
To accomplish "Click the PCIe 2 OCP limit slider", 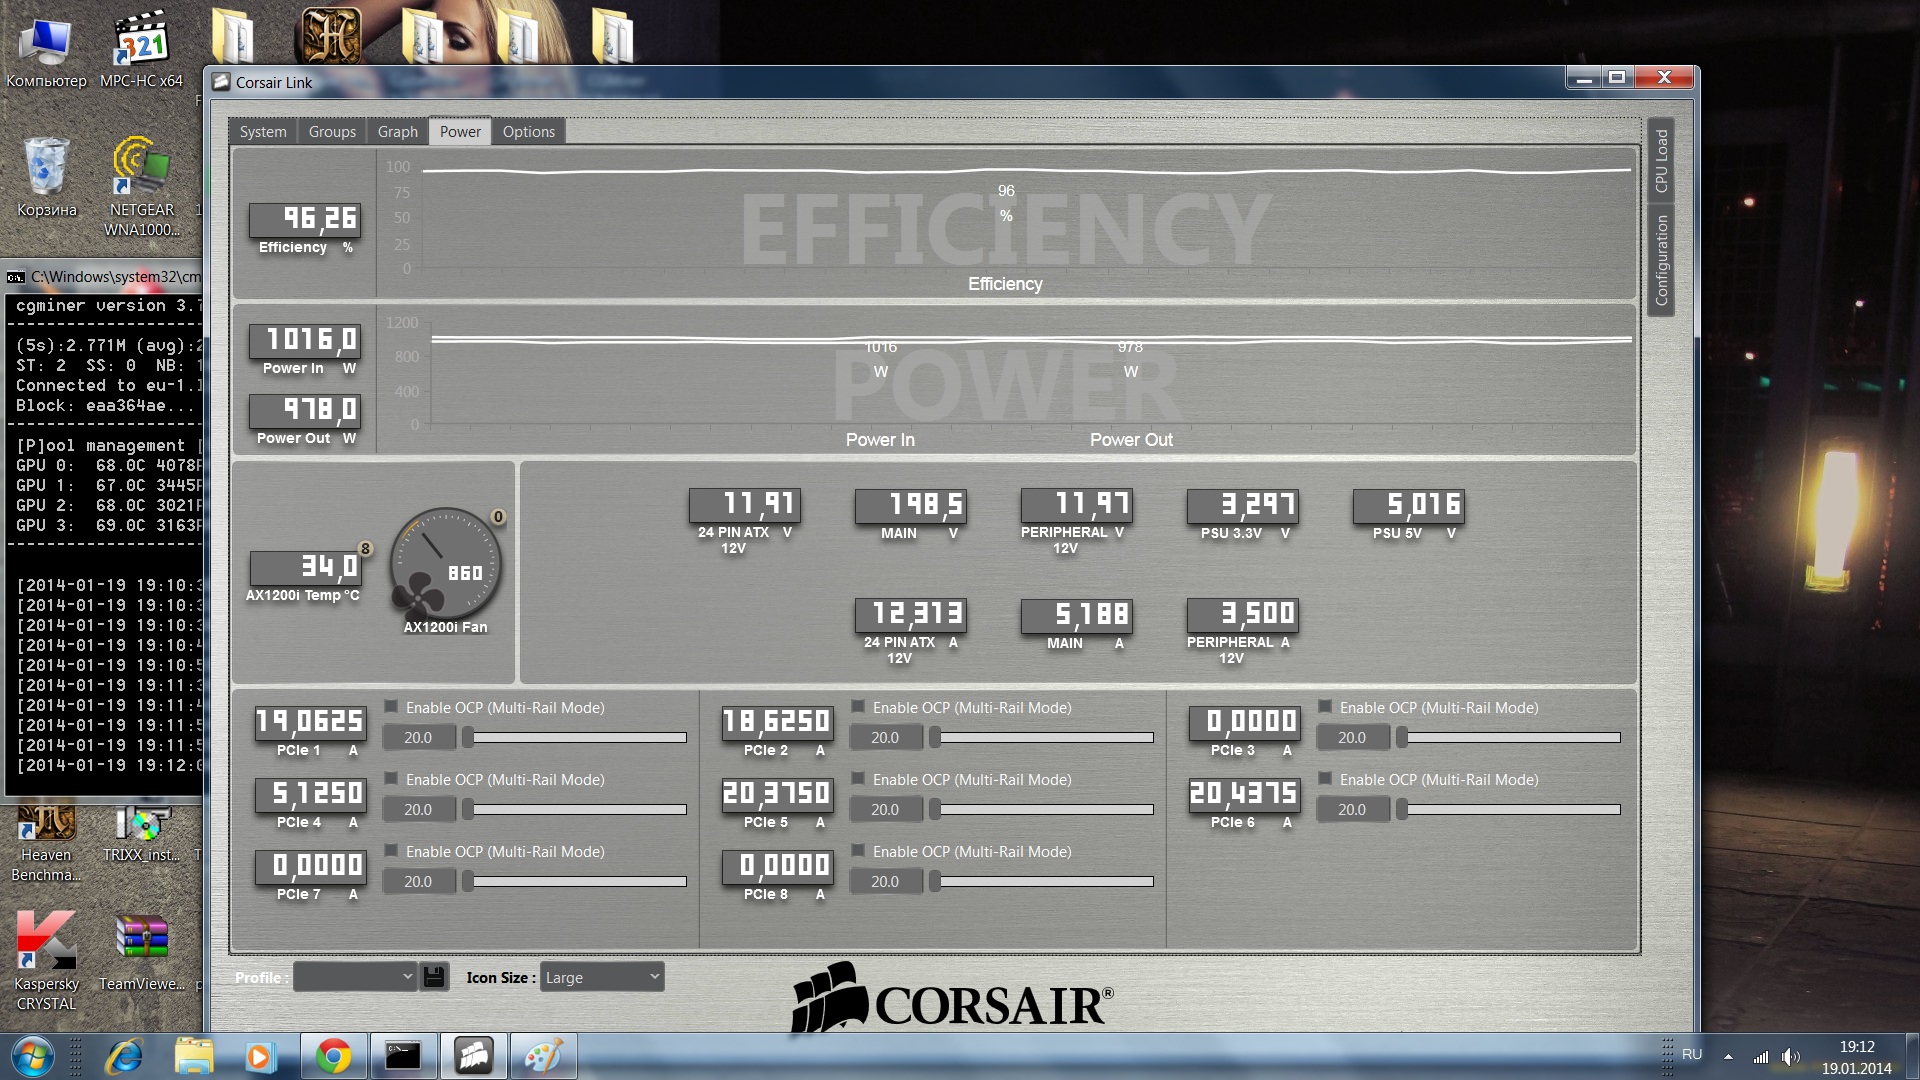I will [x=1043, y=738].
